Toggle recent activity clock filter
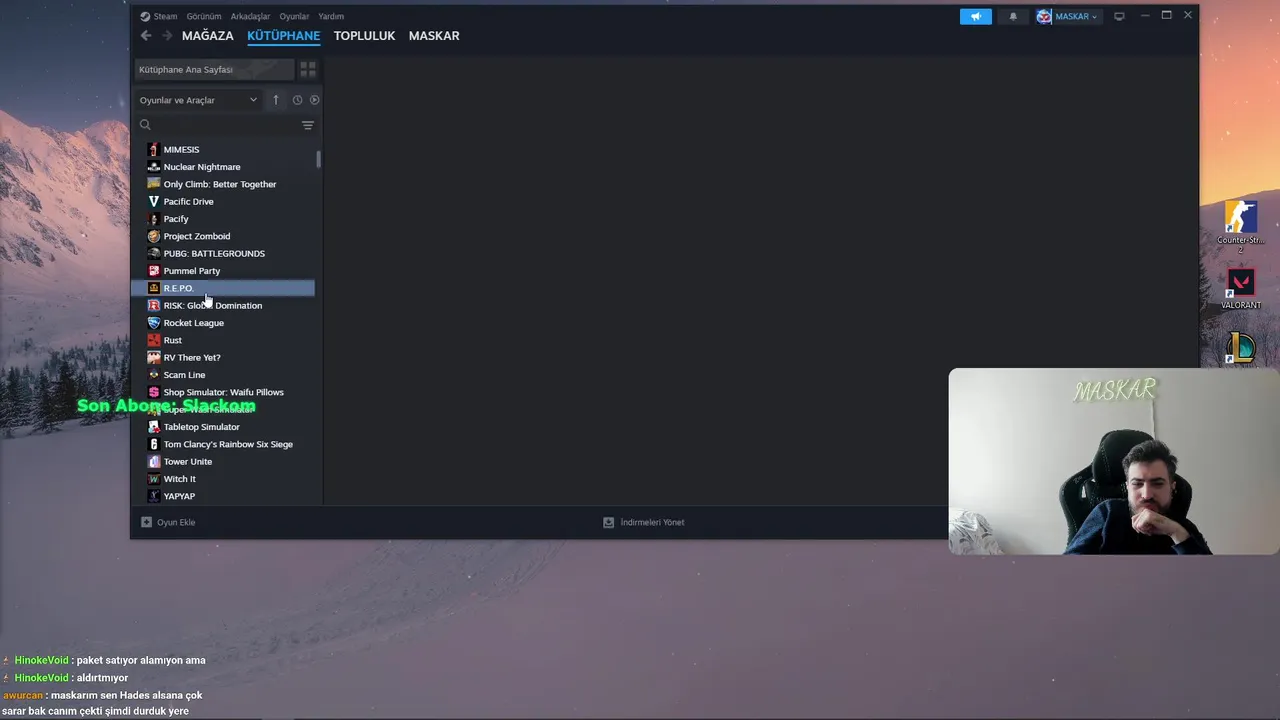This screenshot has width=1280, height=720. pos(297,100)
